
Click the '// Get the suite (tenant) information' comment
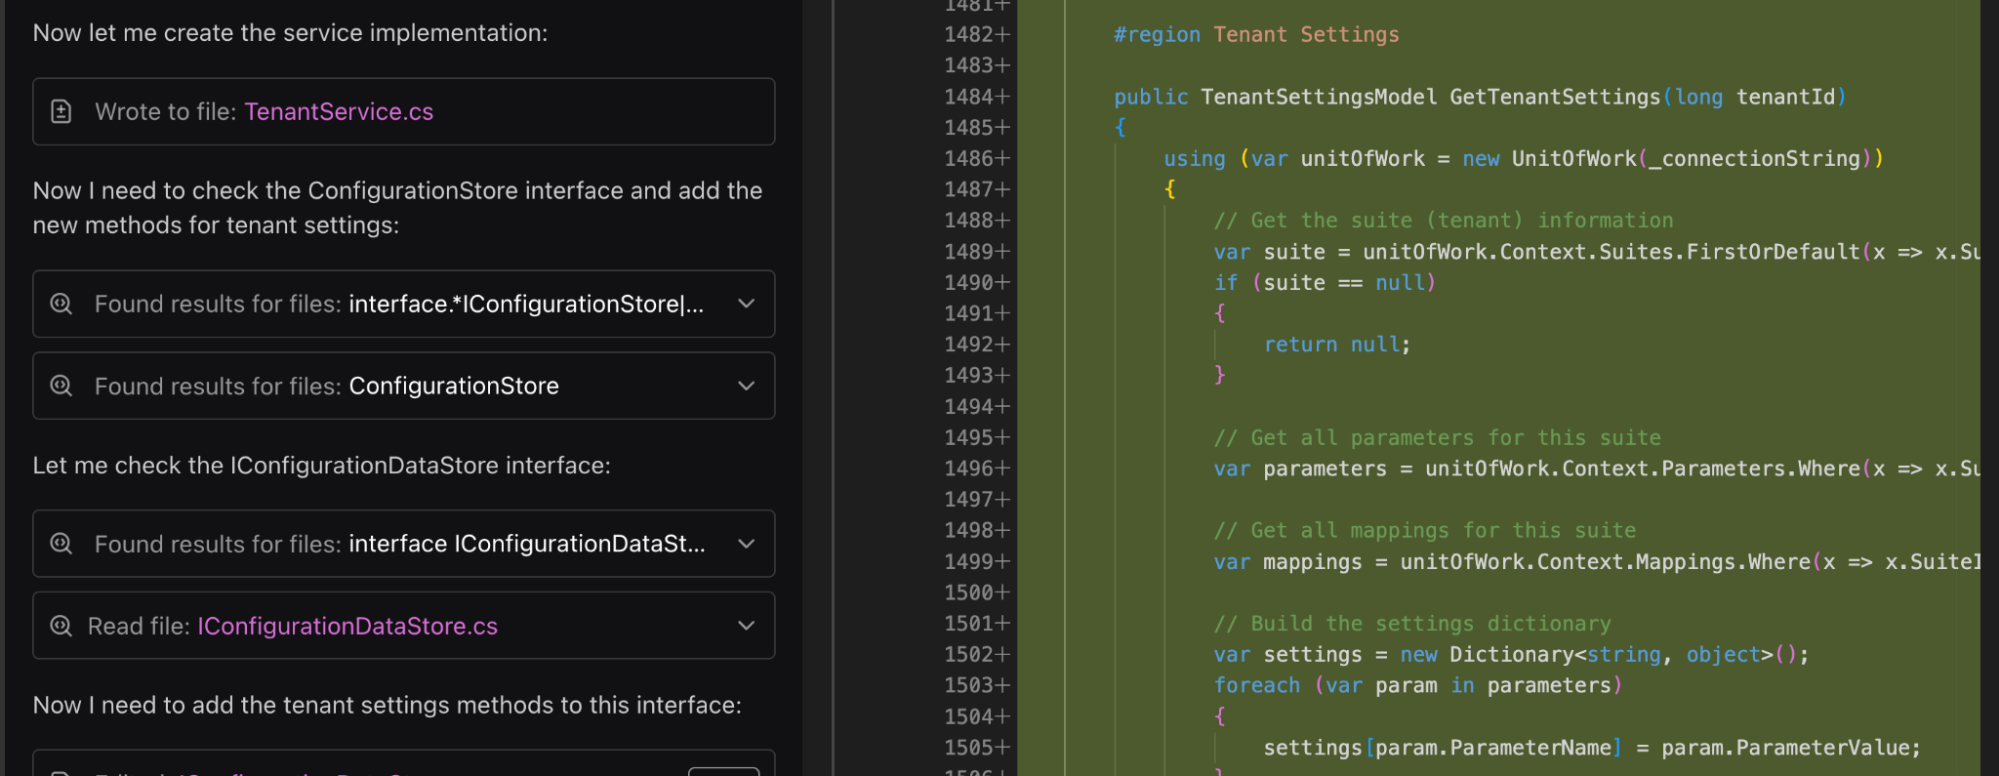(1443, 221)
